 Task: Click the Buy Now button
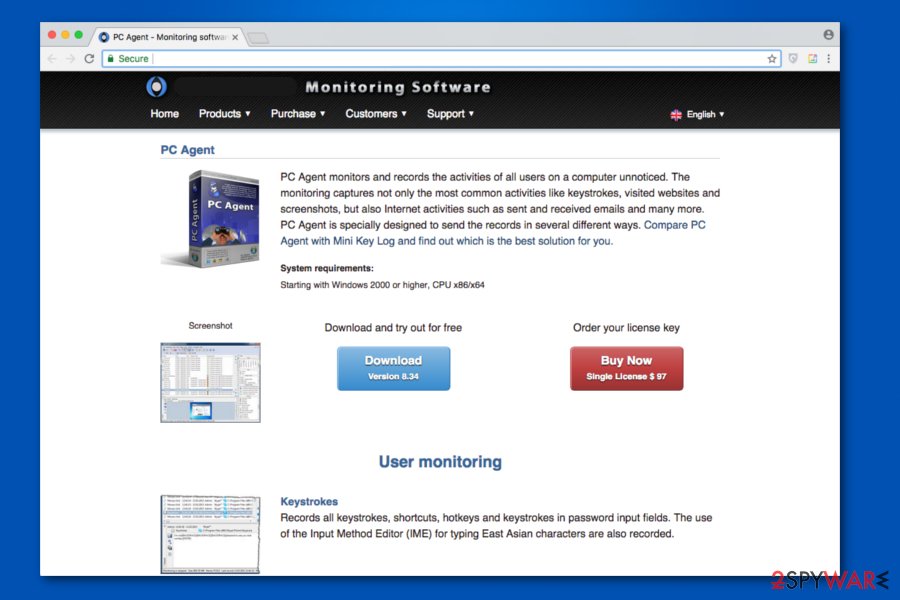[x=626, y=368]
